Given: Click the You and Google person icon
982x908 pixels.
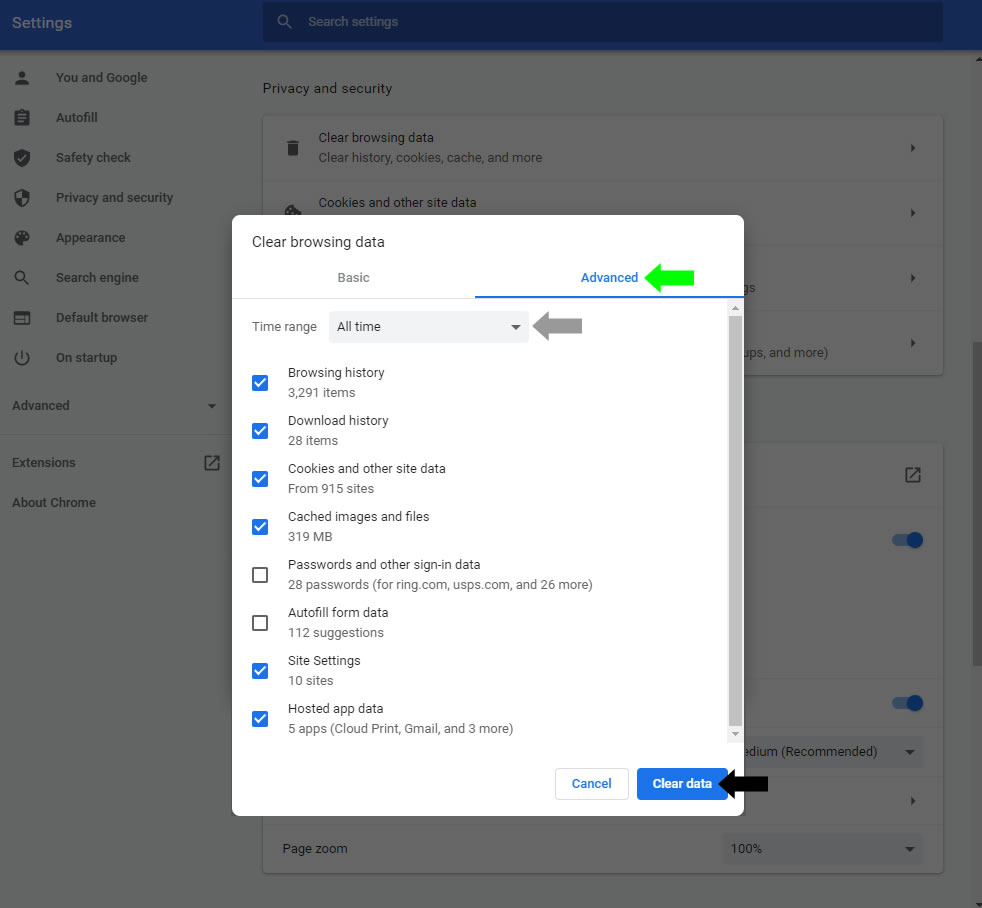Looking at the screenshot, I should pos(22,77).
